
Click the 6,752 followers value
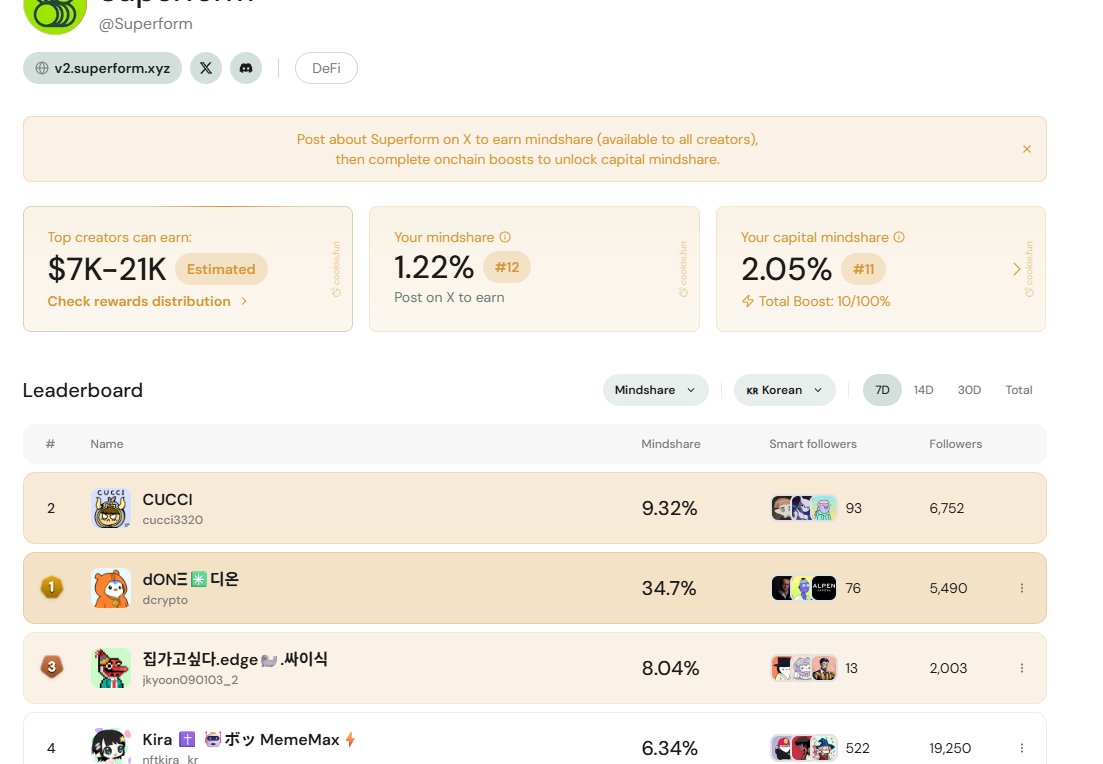(x=947, y=508)
